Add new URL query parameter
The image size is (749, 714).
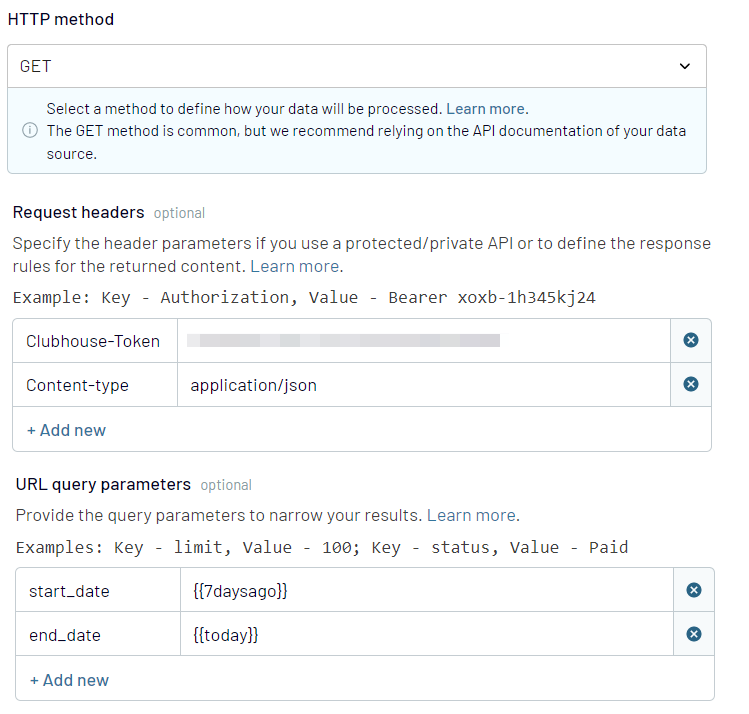(x=69, y=680)
